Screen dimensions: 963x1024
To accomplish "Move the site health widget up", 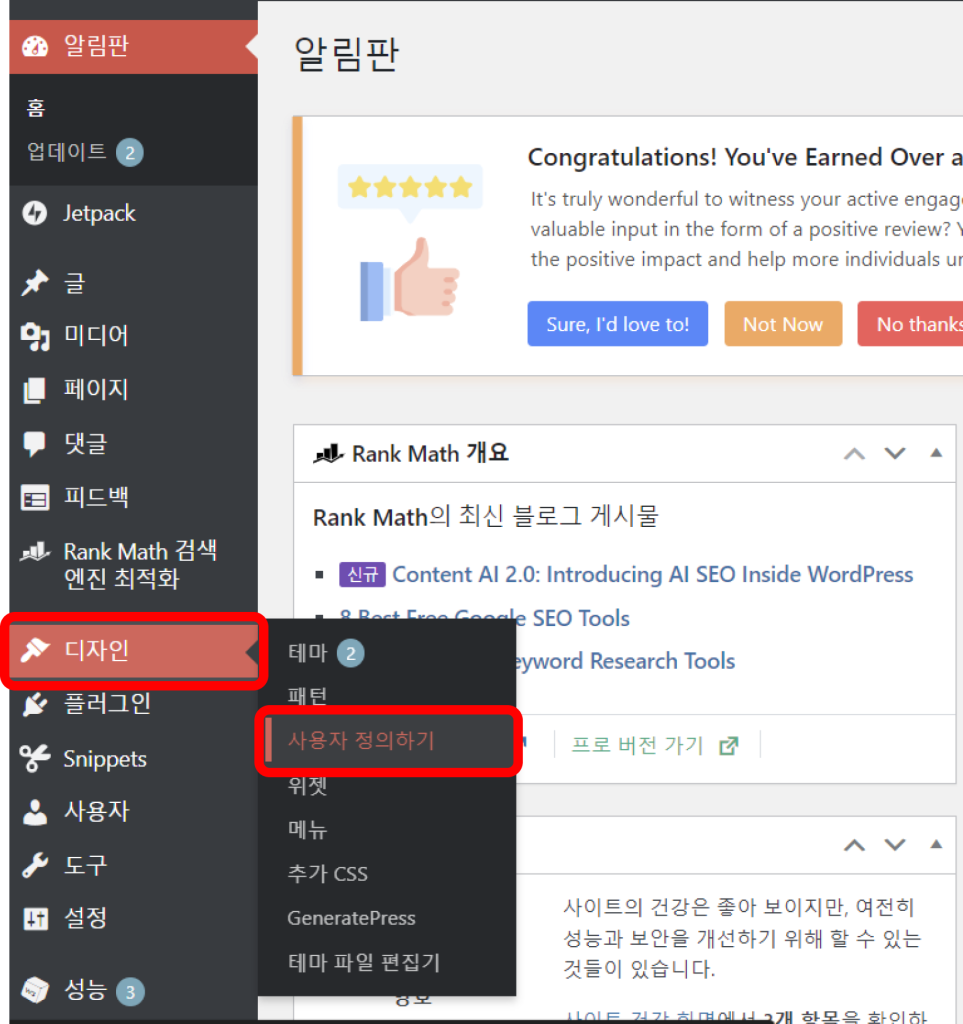I will [854, 846].
